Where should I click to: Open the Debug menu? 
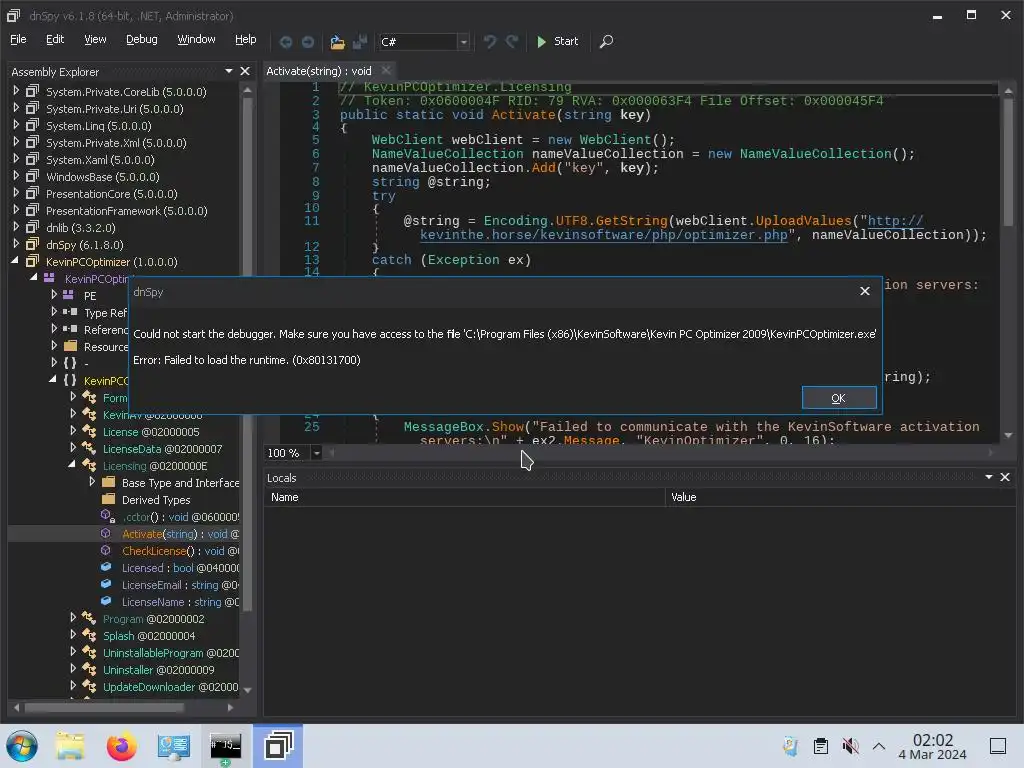[x=142, y=40]
